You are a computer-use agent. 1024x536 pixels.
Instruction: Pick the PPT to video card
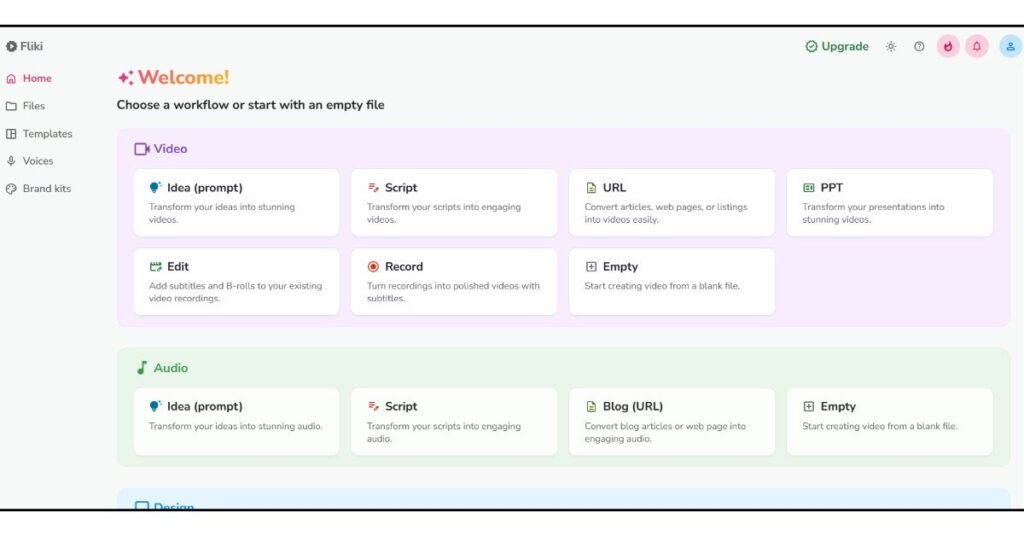(x=890, y=202)
